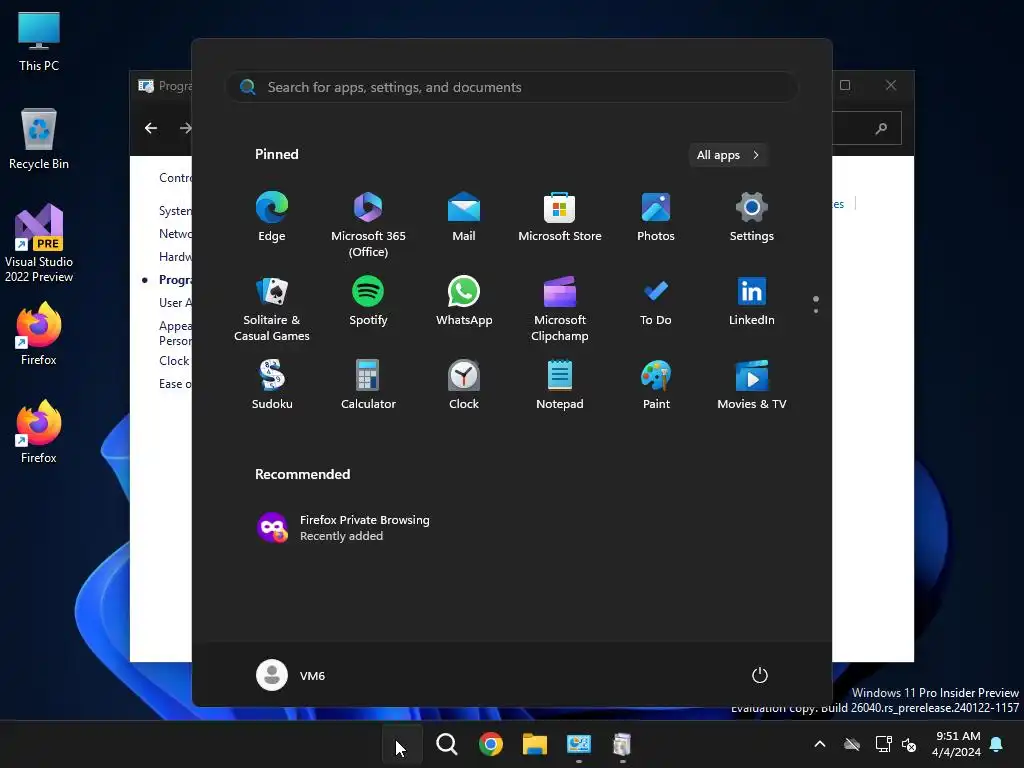Open Firefox Private Browsing recommendation

(344, 528)
